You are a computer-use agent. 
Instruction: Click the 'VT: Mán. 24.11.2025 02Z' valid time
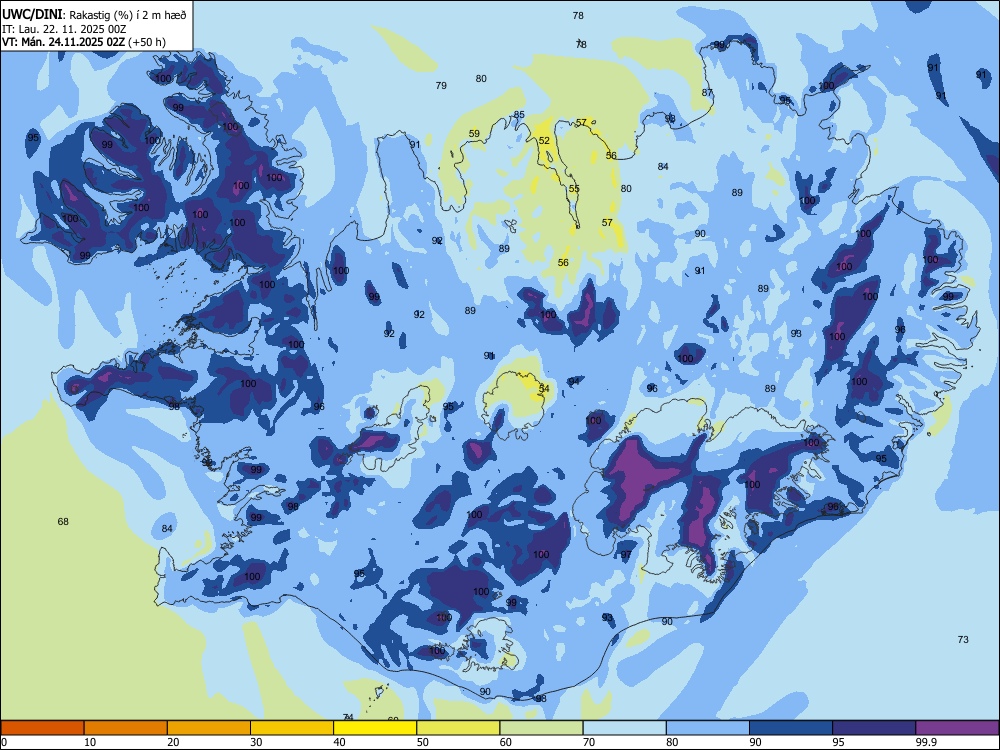(63, 42)
